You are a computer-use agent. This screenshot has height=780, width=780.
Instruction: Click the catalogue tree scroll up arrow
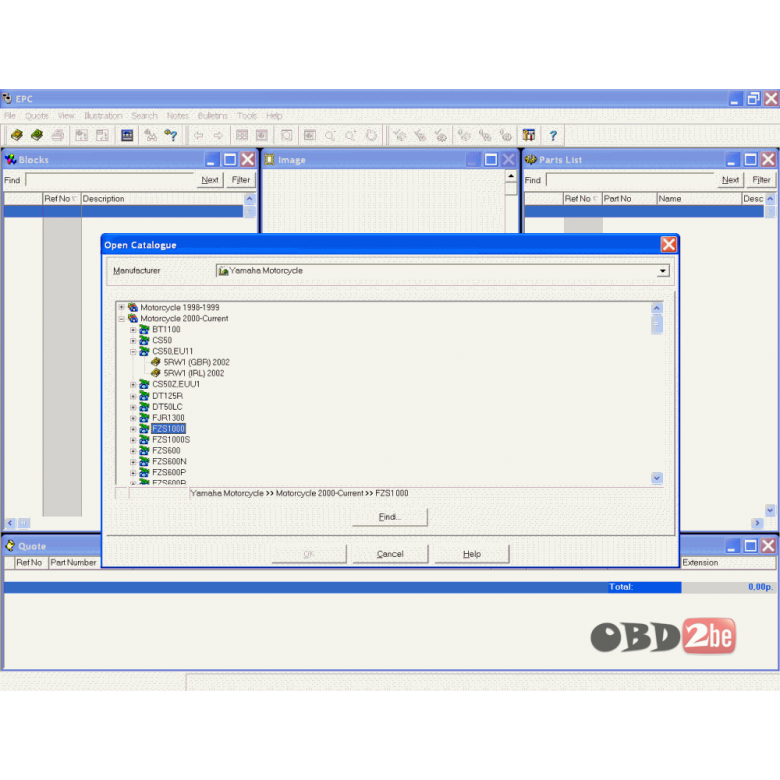click(x=657, y=308)
